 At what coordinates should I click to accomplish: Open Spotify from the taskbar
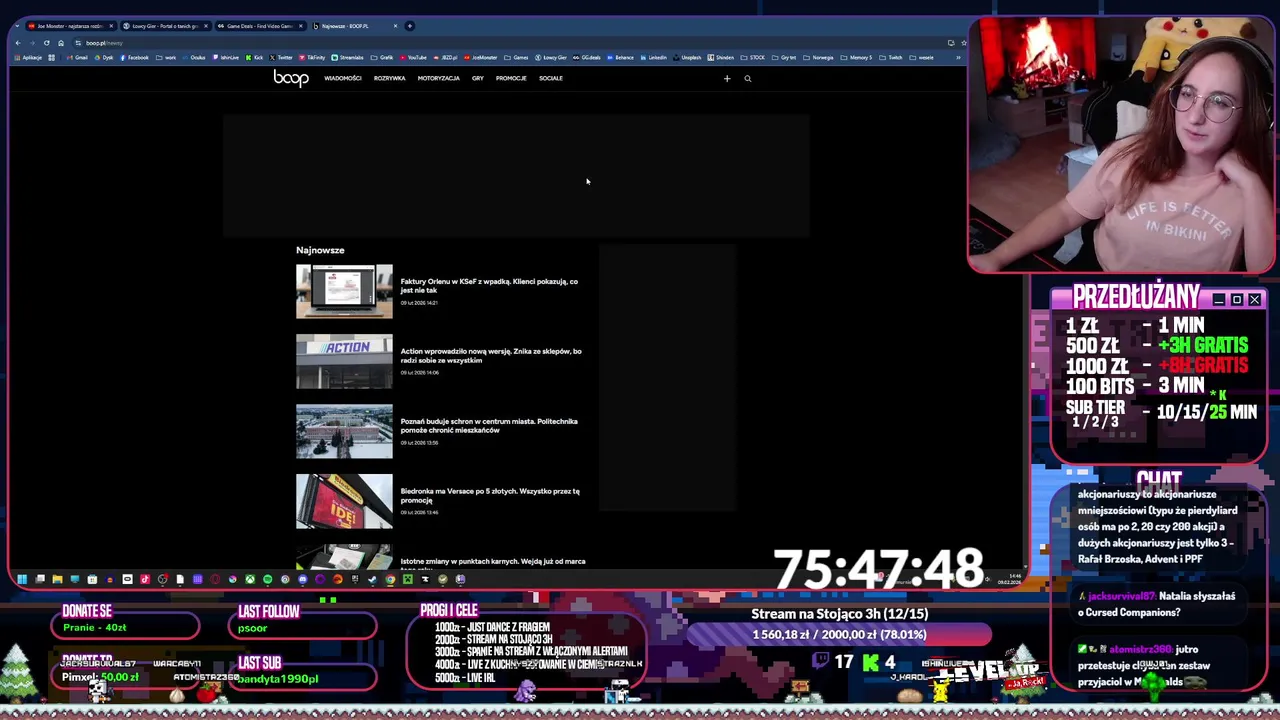(267, 579)
